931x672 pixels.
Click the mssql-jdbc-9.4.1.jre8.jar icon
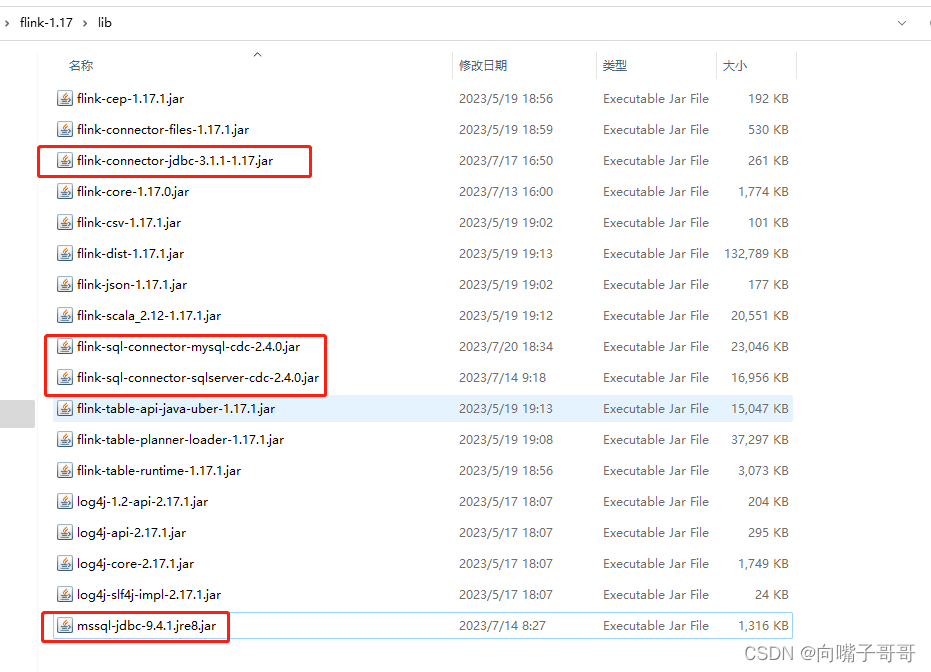pos(64,625)
